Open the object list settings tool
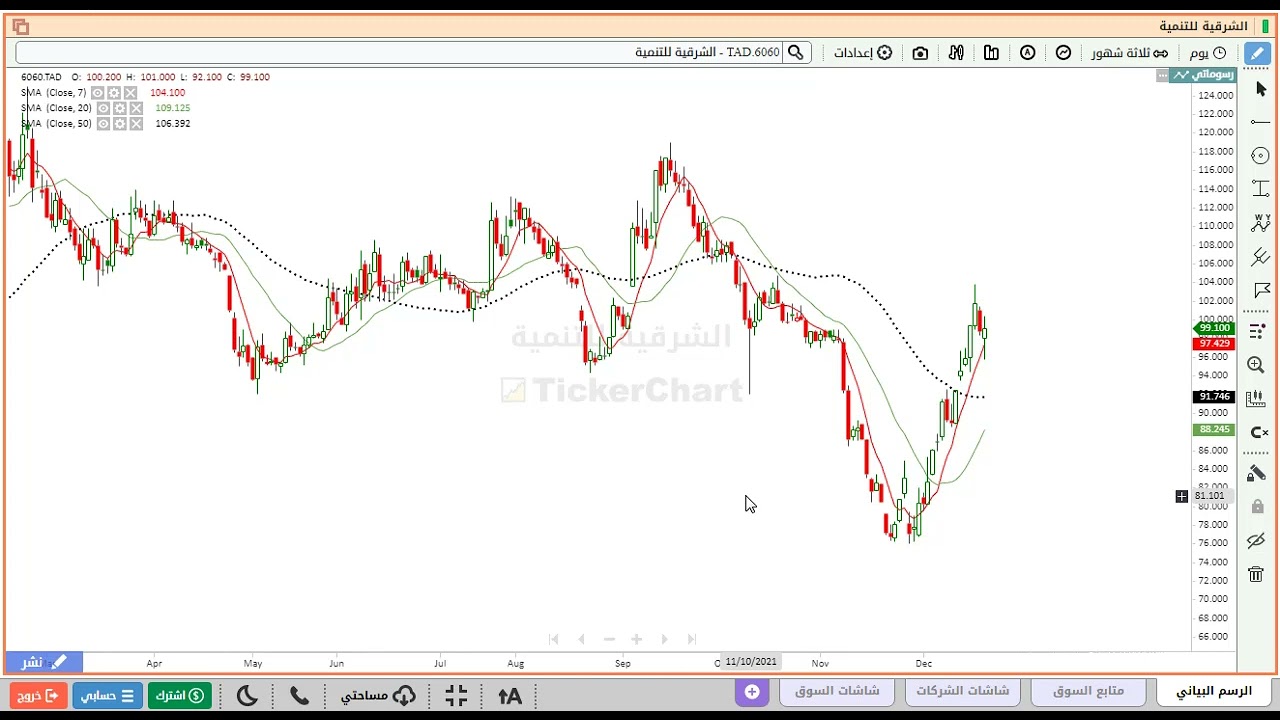This screenshot has width=1280, height=720. point(1258,330)
